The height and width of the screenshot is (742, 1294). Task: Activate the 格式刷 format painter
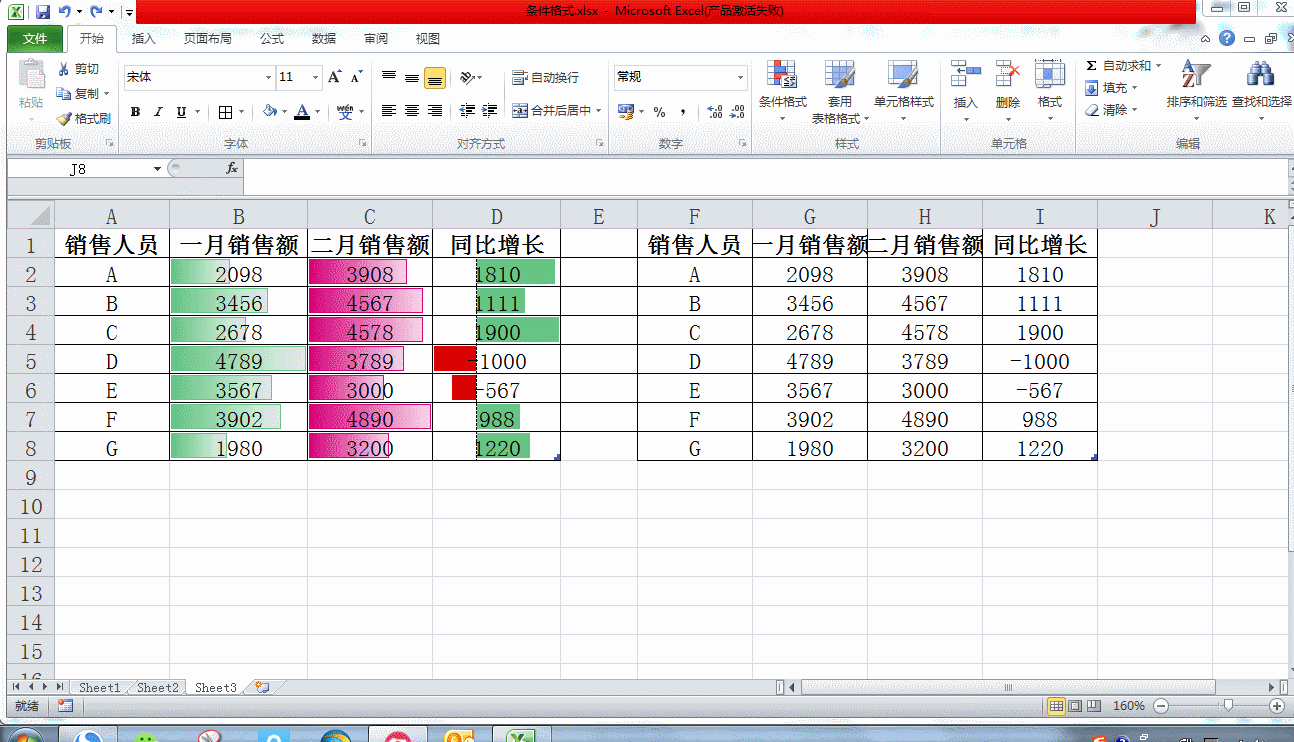point(84,118)
